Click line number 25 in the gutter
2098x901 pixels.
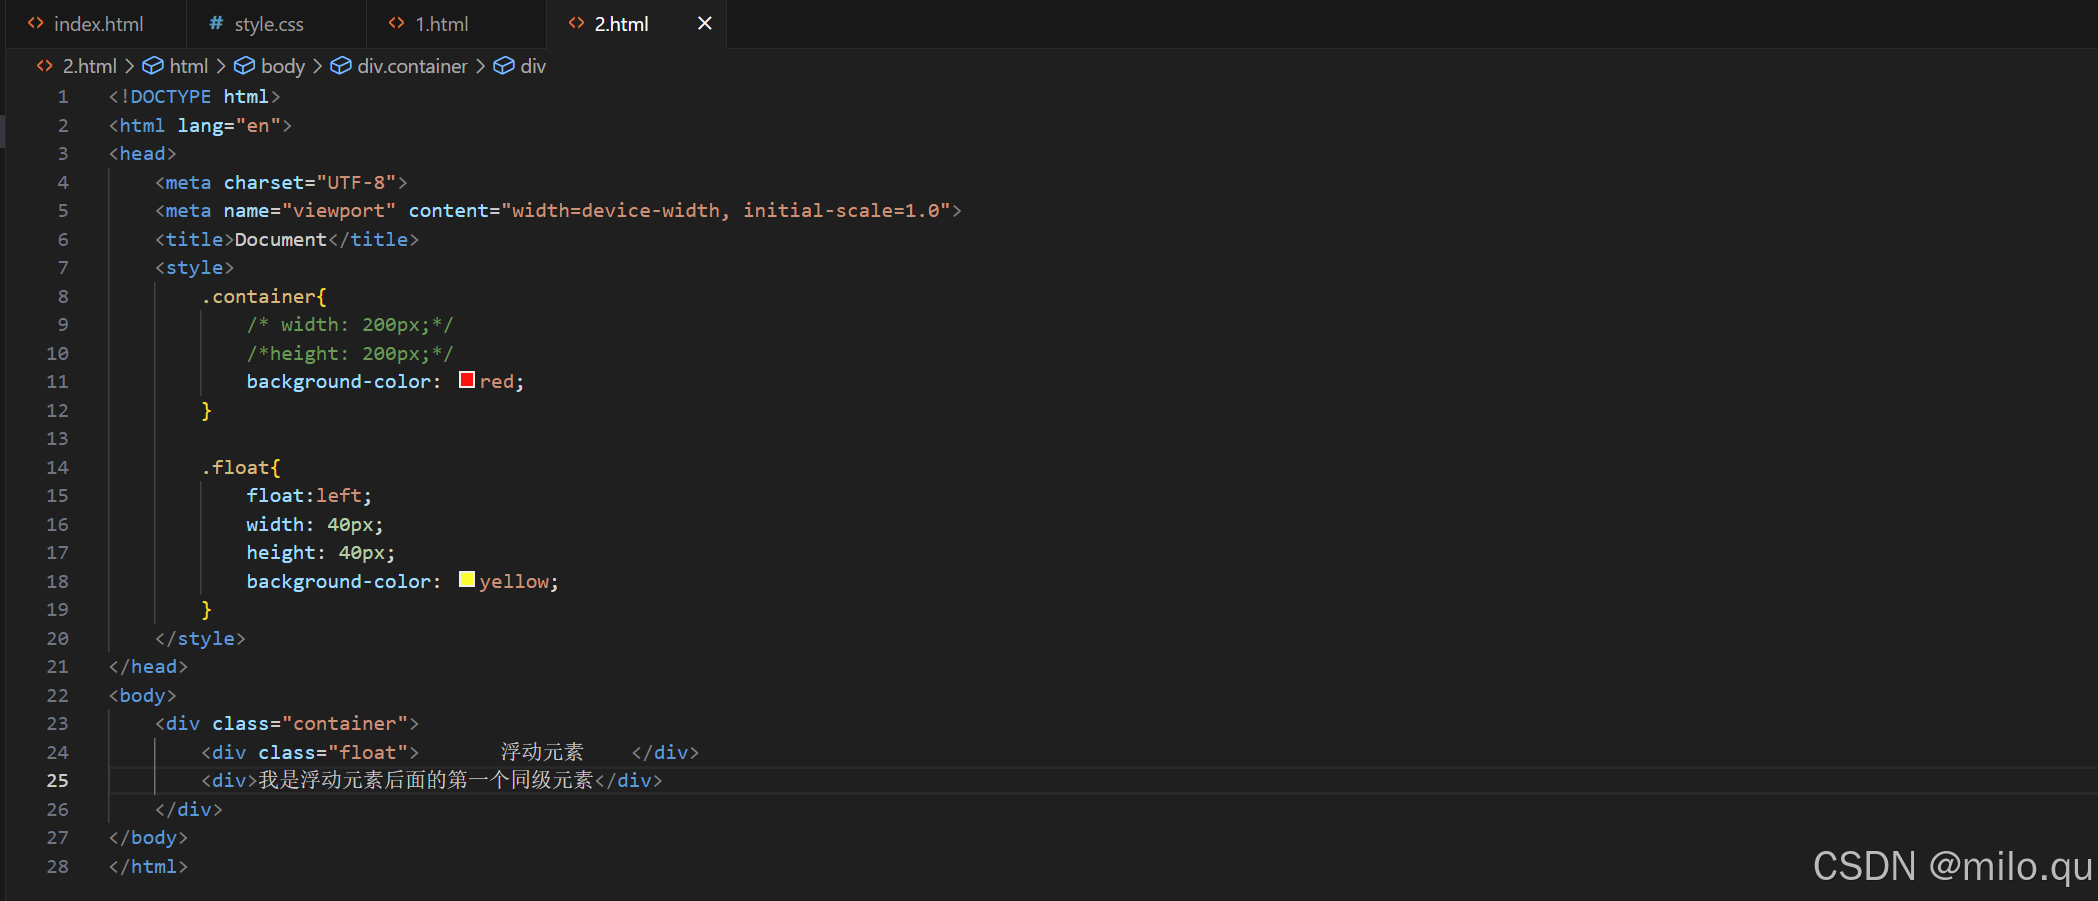click(x=58, y=781)
